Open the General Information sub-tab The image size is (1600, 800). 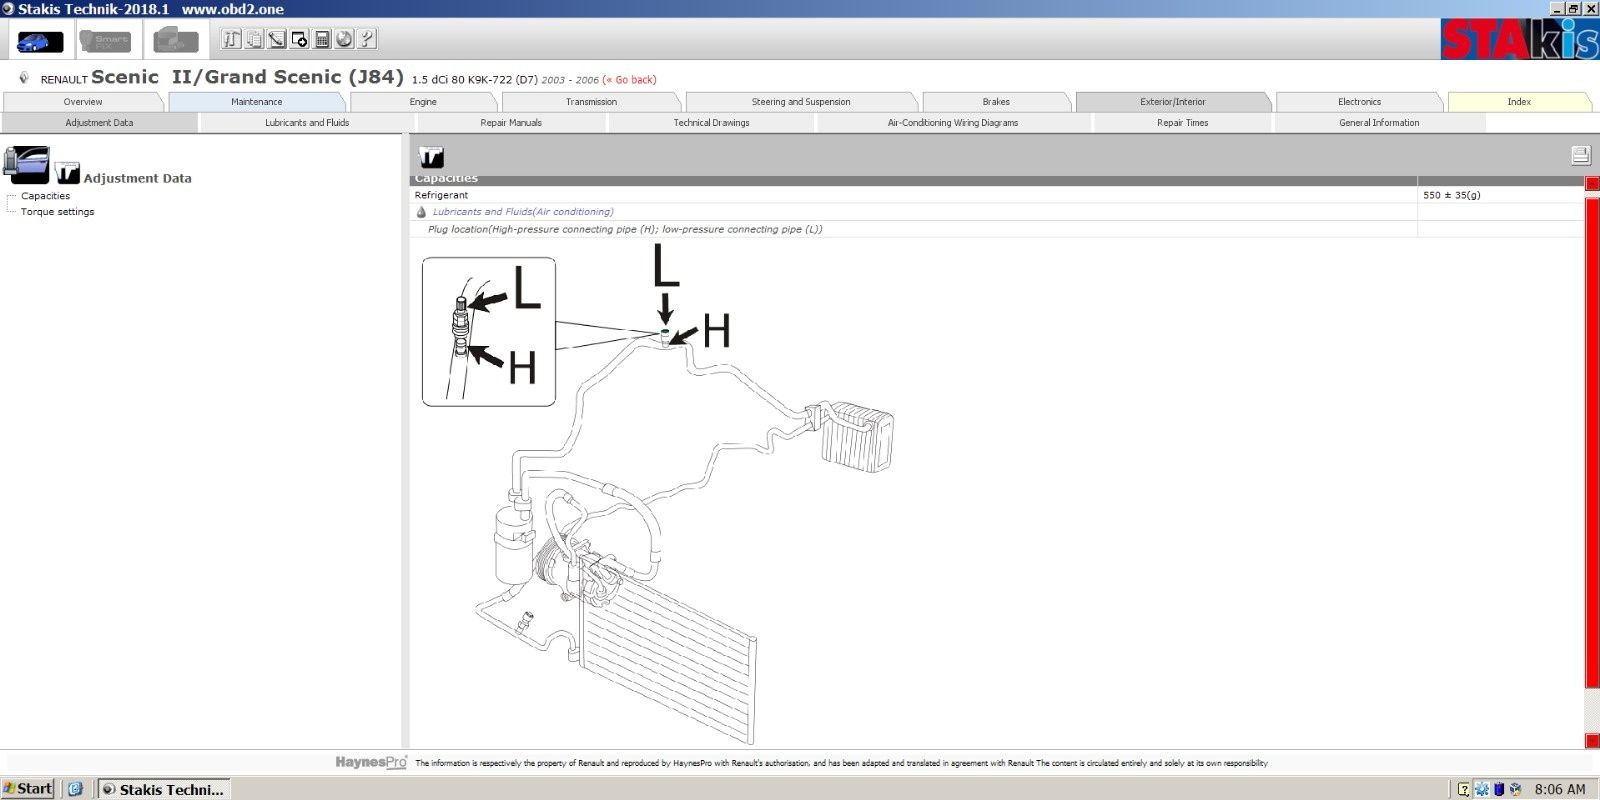[x=1379, y=123]
